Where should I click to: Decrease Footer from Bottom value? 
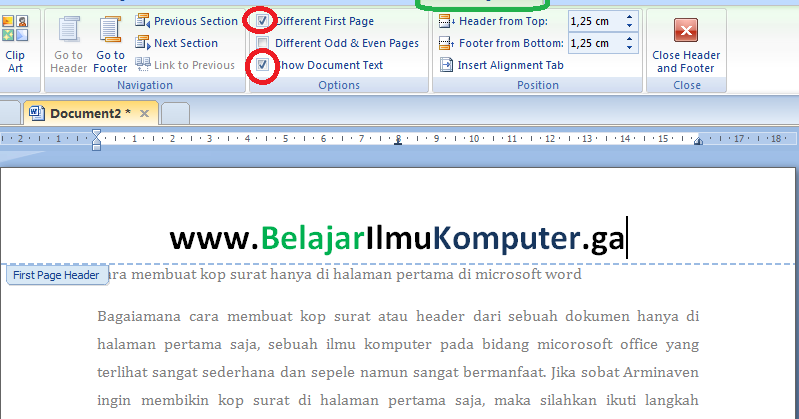coord(630,47)
